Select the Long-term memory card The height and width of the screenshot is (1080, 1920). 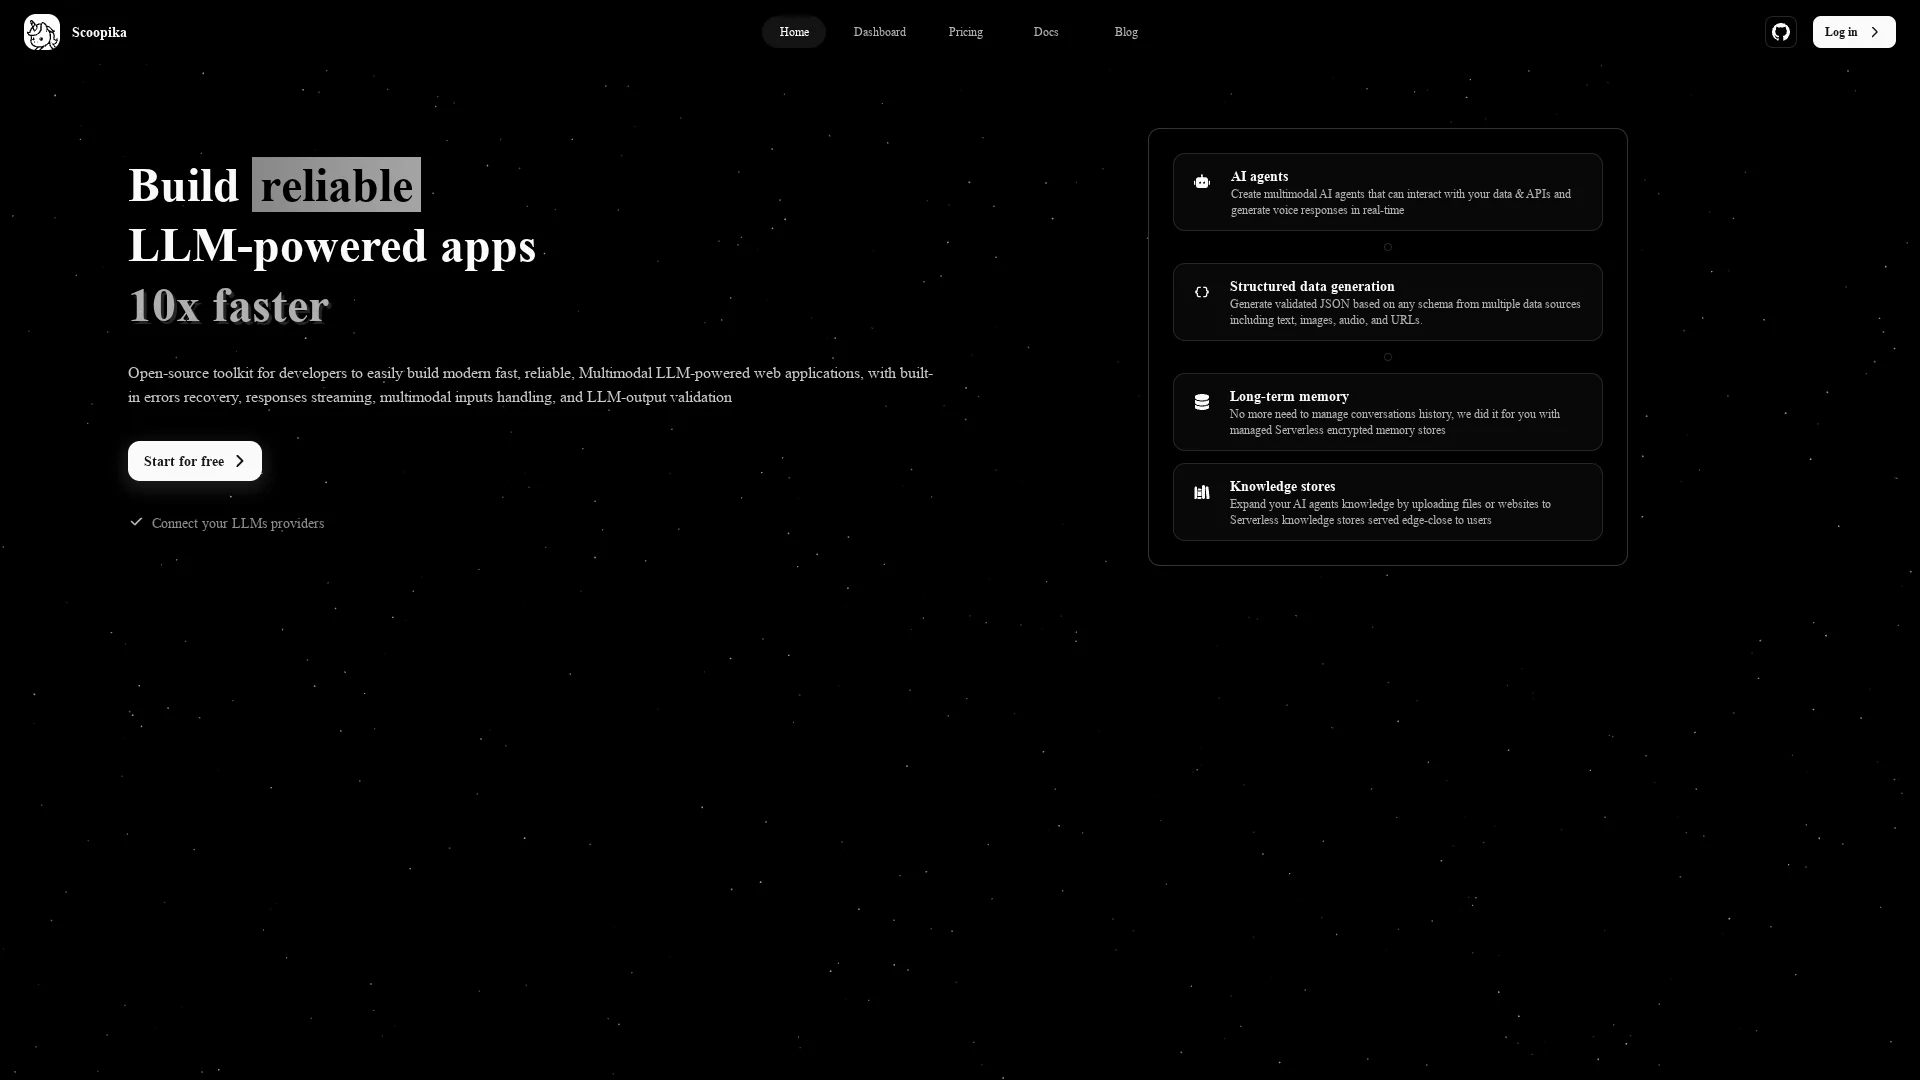[1388, 412]
